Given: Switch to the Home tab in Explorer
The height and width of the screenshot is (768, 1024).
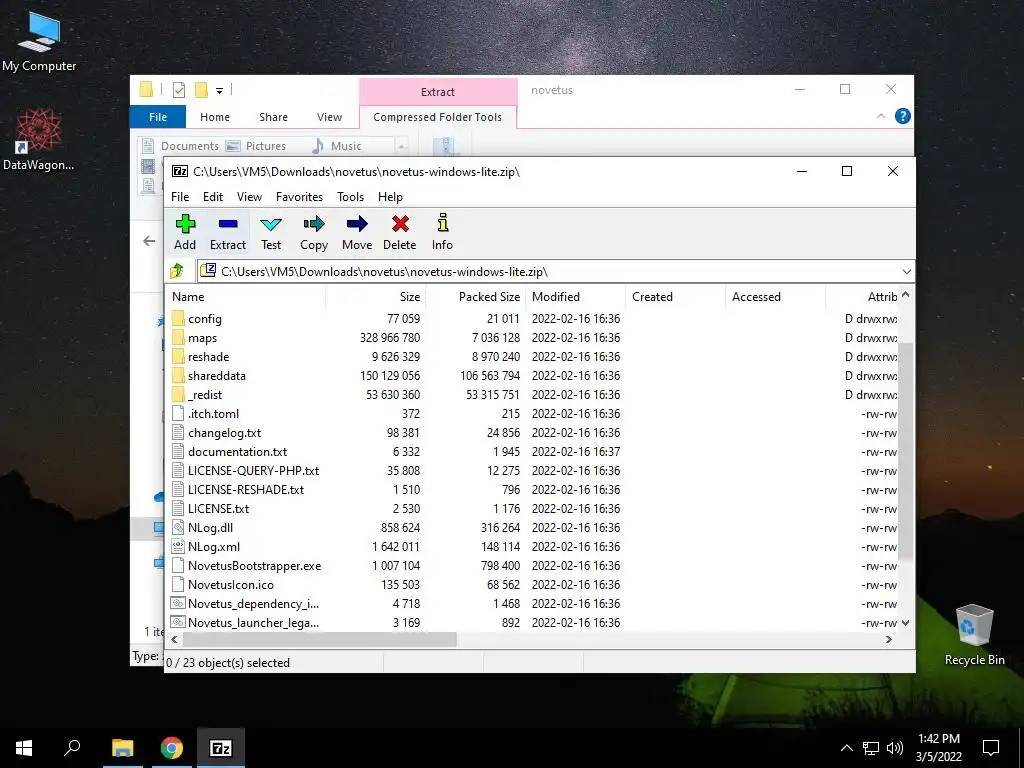Looking at the screenshot, I should point(215,117).
